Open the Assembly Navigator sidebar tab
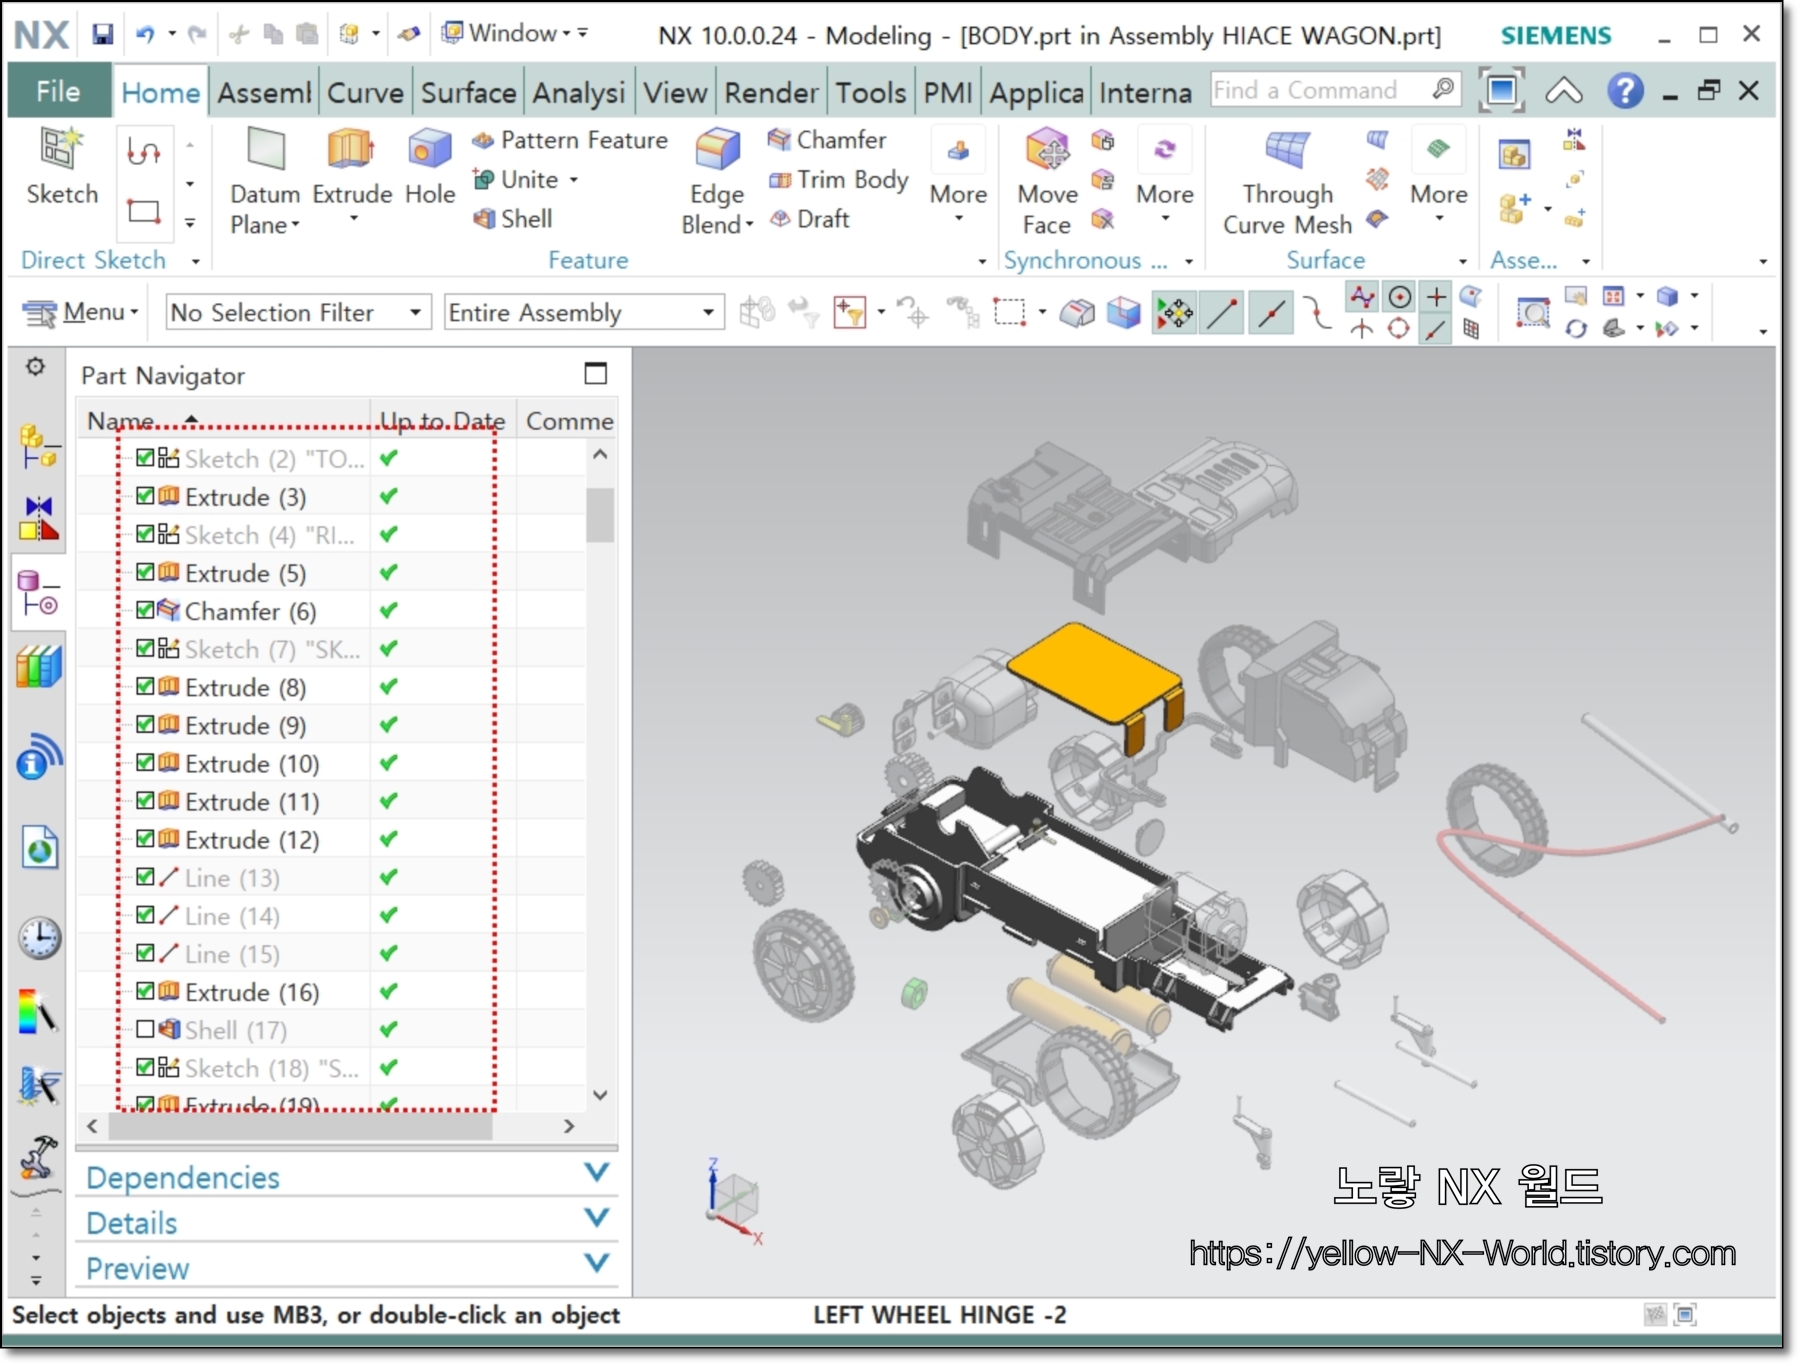 coord(39,446)
